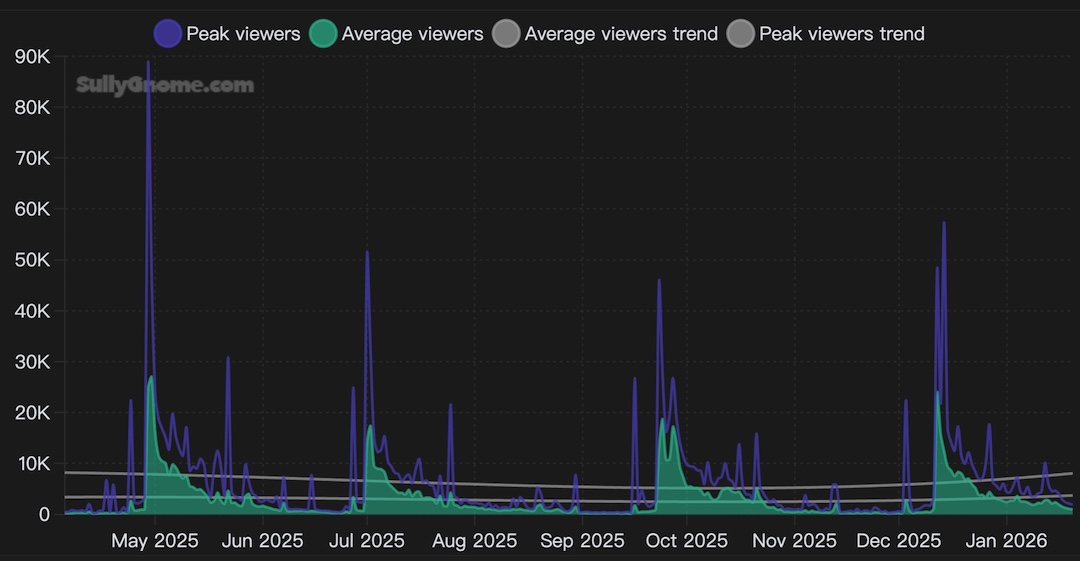1080x561 pixels.
Task: Hide the Average viewers series via its label
Action: [x=412, y=34]
